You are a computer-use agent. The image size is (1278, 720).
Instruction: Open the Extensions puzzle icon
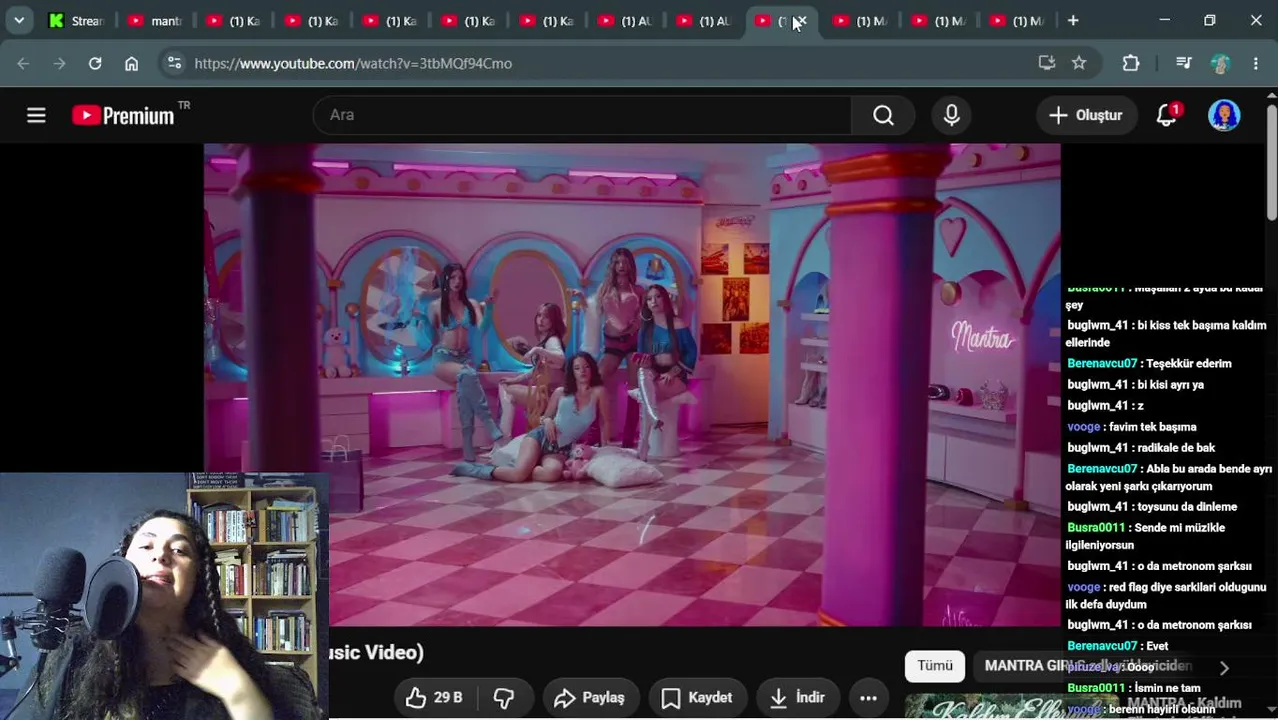(x=1131, y=63)
